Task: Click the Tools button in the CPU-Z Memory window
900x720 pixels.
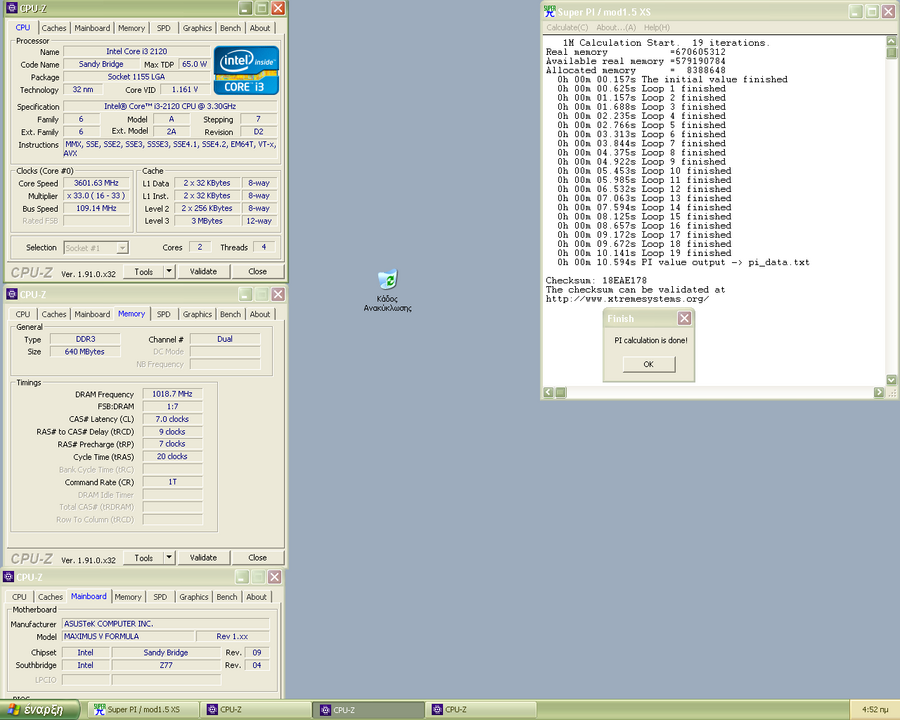Action: coord(143,557)
